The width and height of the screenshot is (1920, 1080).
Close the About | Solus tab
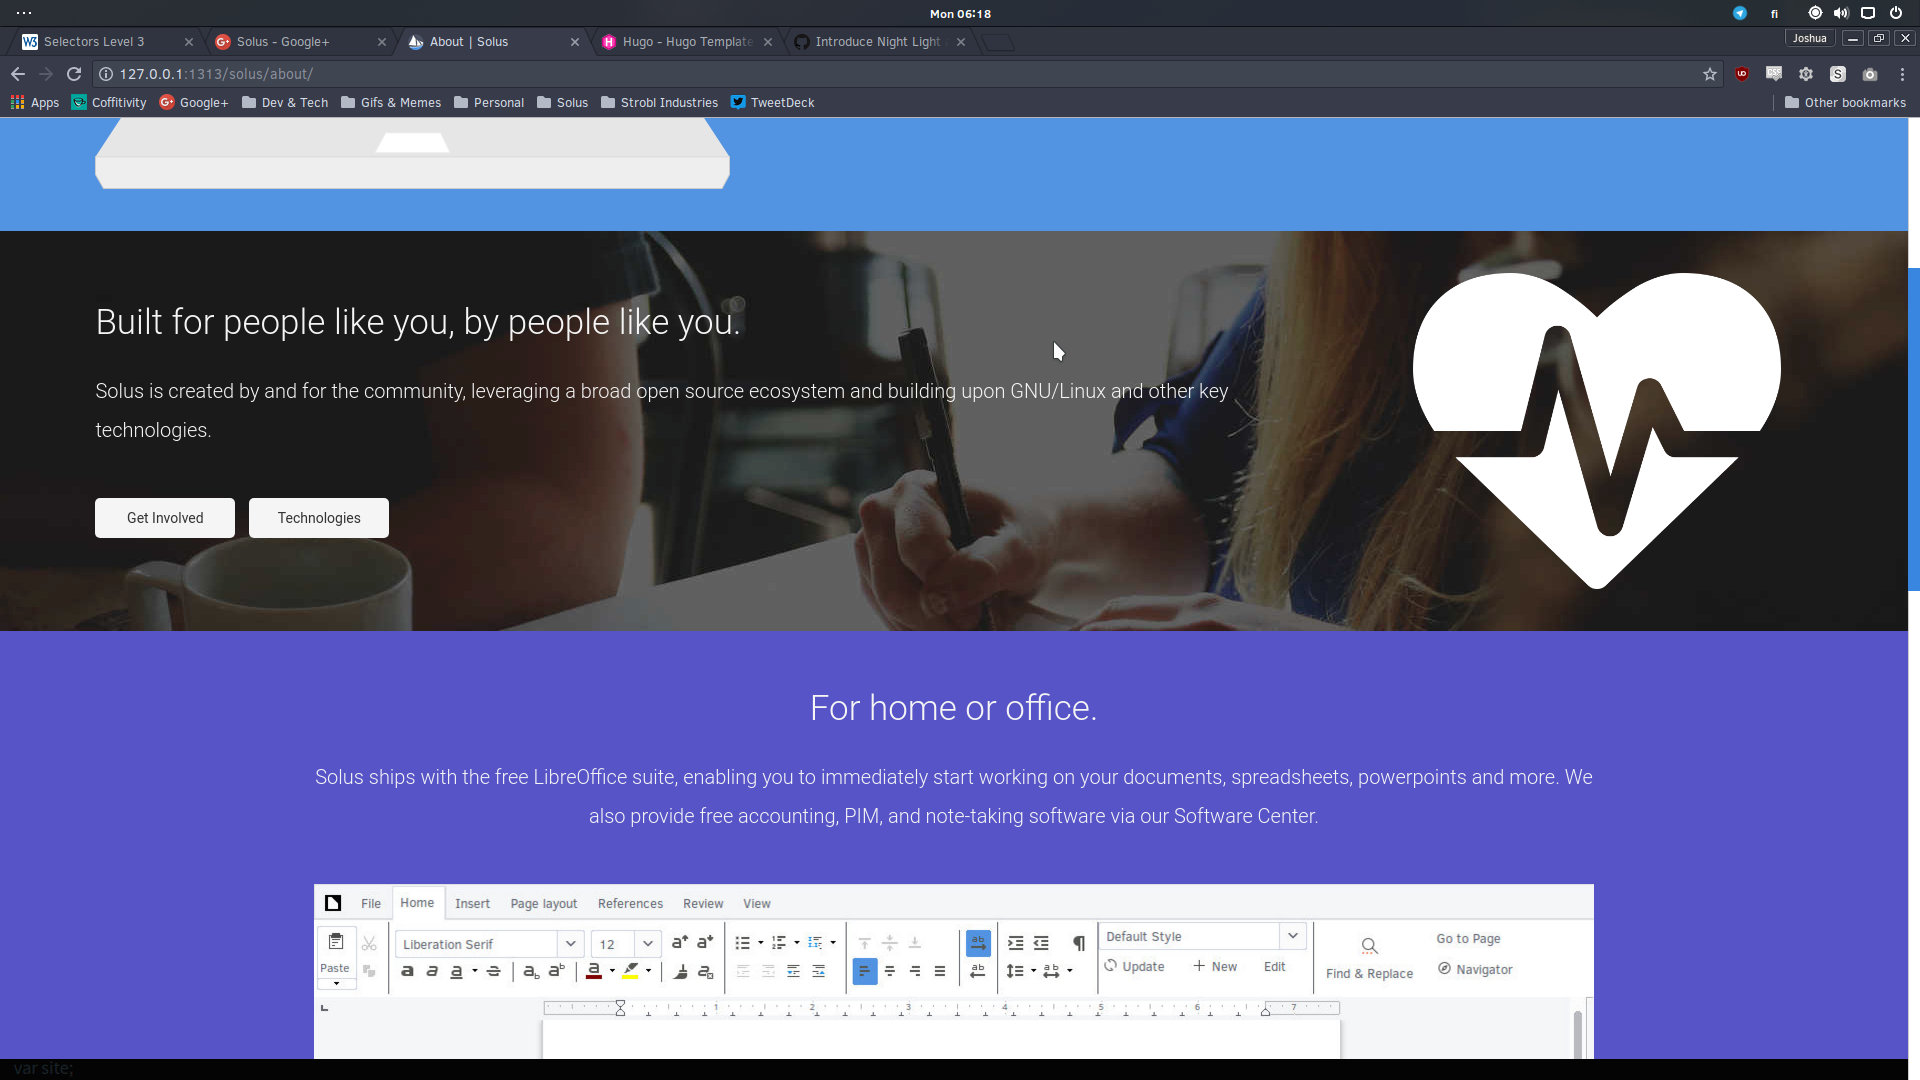(575, 42)
